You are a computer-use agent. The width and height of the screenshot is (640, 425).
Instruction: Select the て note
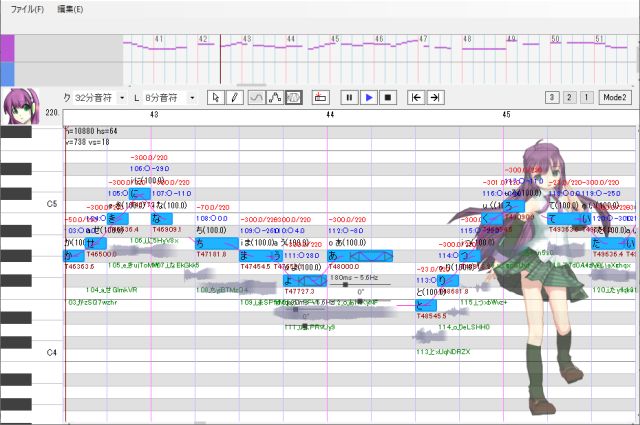click(x=564, y=218)
